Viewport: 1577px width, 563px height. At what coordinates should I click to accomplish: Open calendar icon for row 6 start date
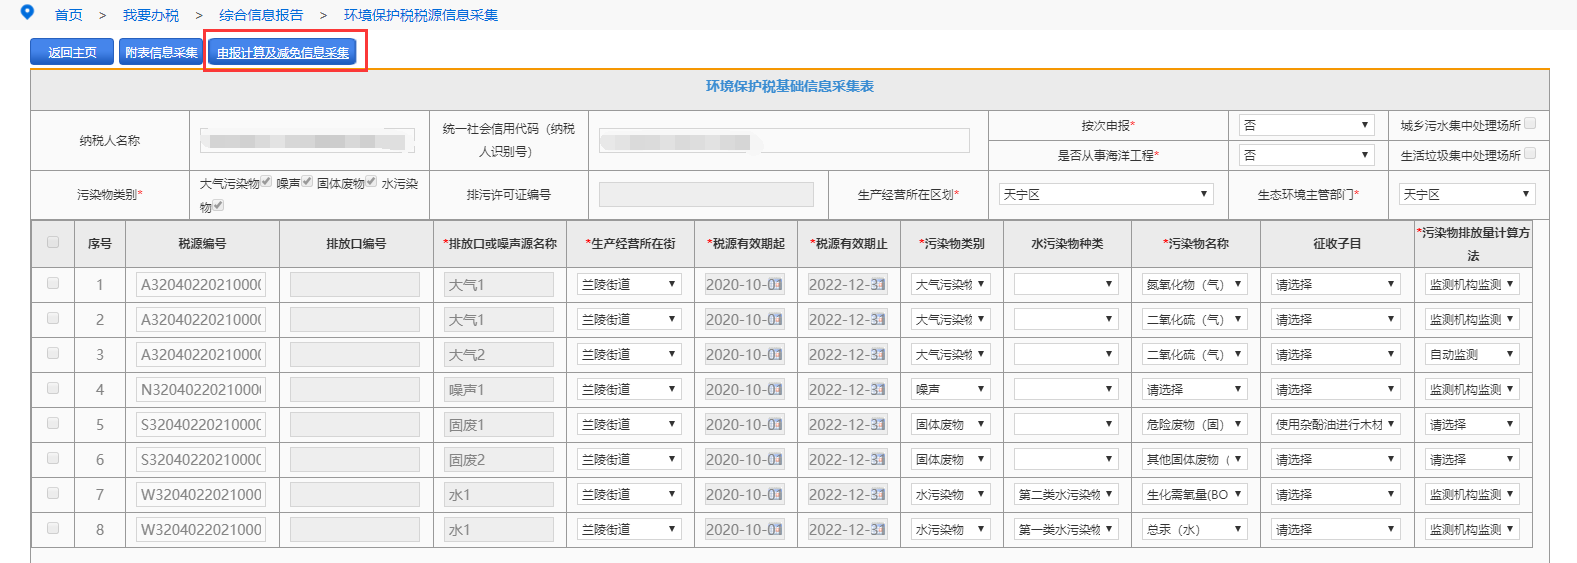[776, 460]
